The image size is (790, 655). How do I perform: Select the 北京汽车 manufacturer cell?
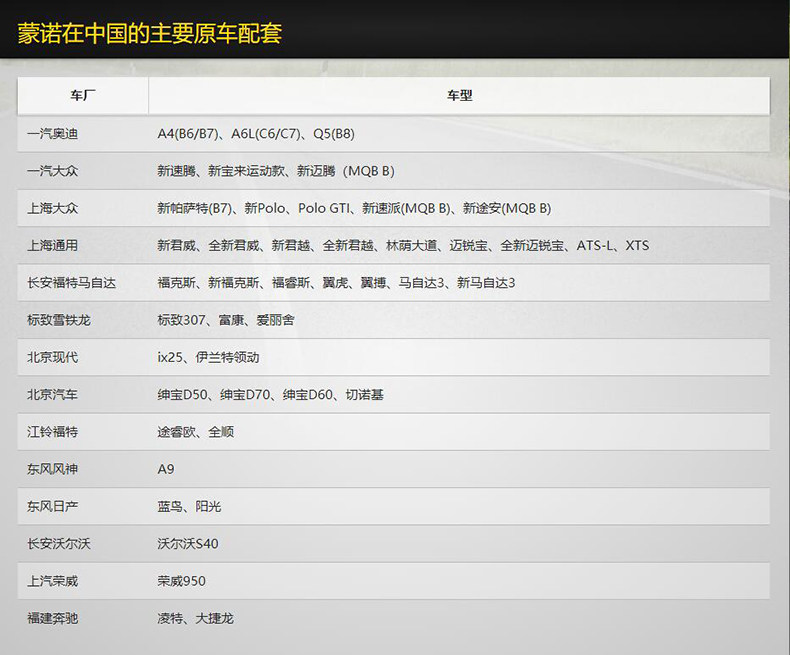coord(83,395)
